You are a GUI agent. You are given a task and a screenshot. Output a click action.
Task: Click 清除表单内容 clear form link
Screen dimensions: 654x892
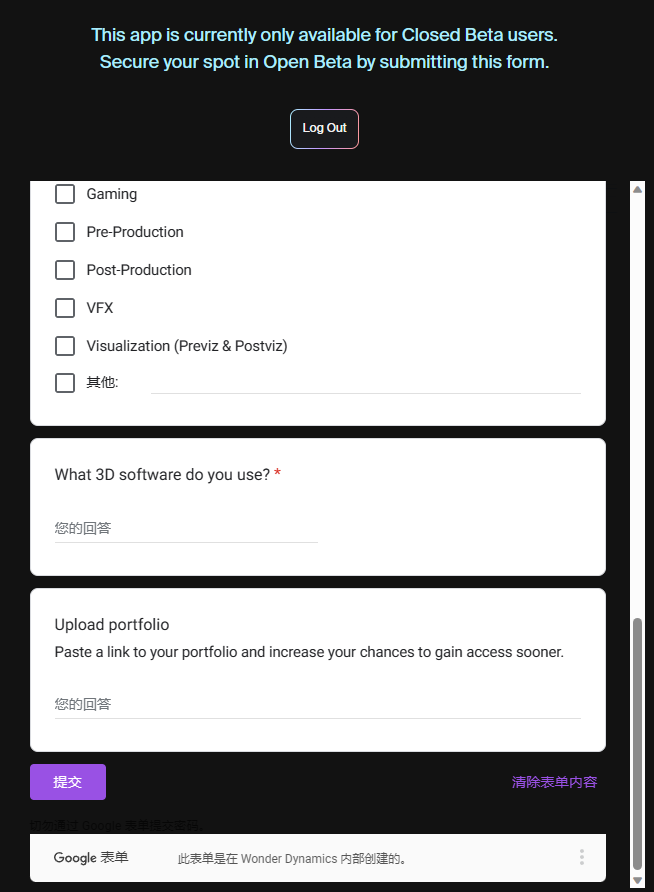pyautogui.click(x=554, y=782)
